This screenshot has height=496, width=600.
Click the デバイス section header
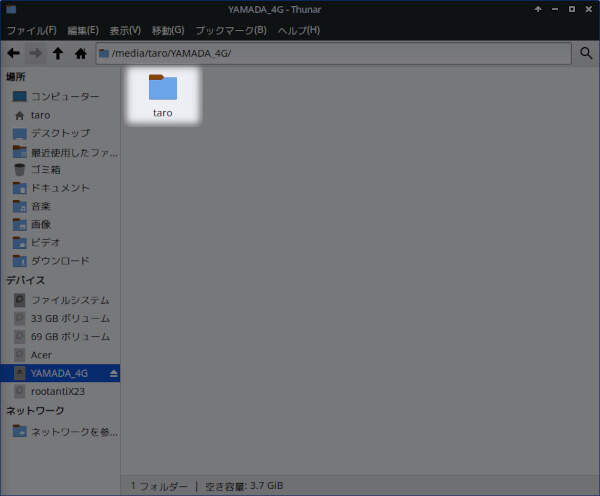click(x=25, y=280)
